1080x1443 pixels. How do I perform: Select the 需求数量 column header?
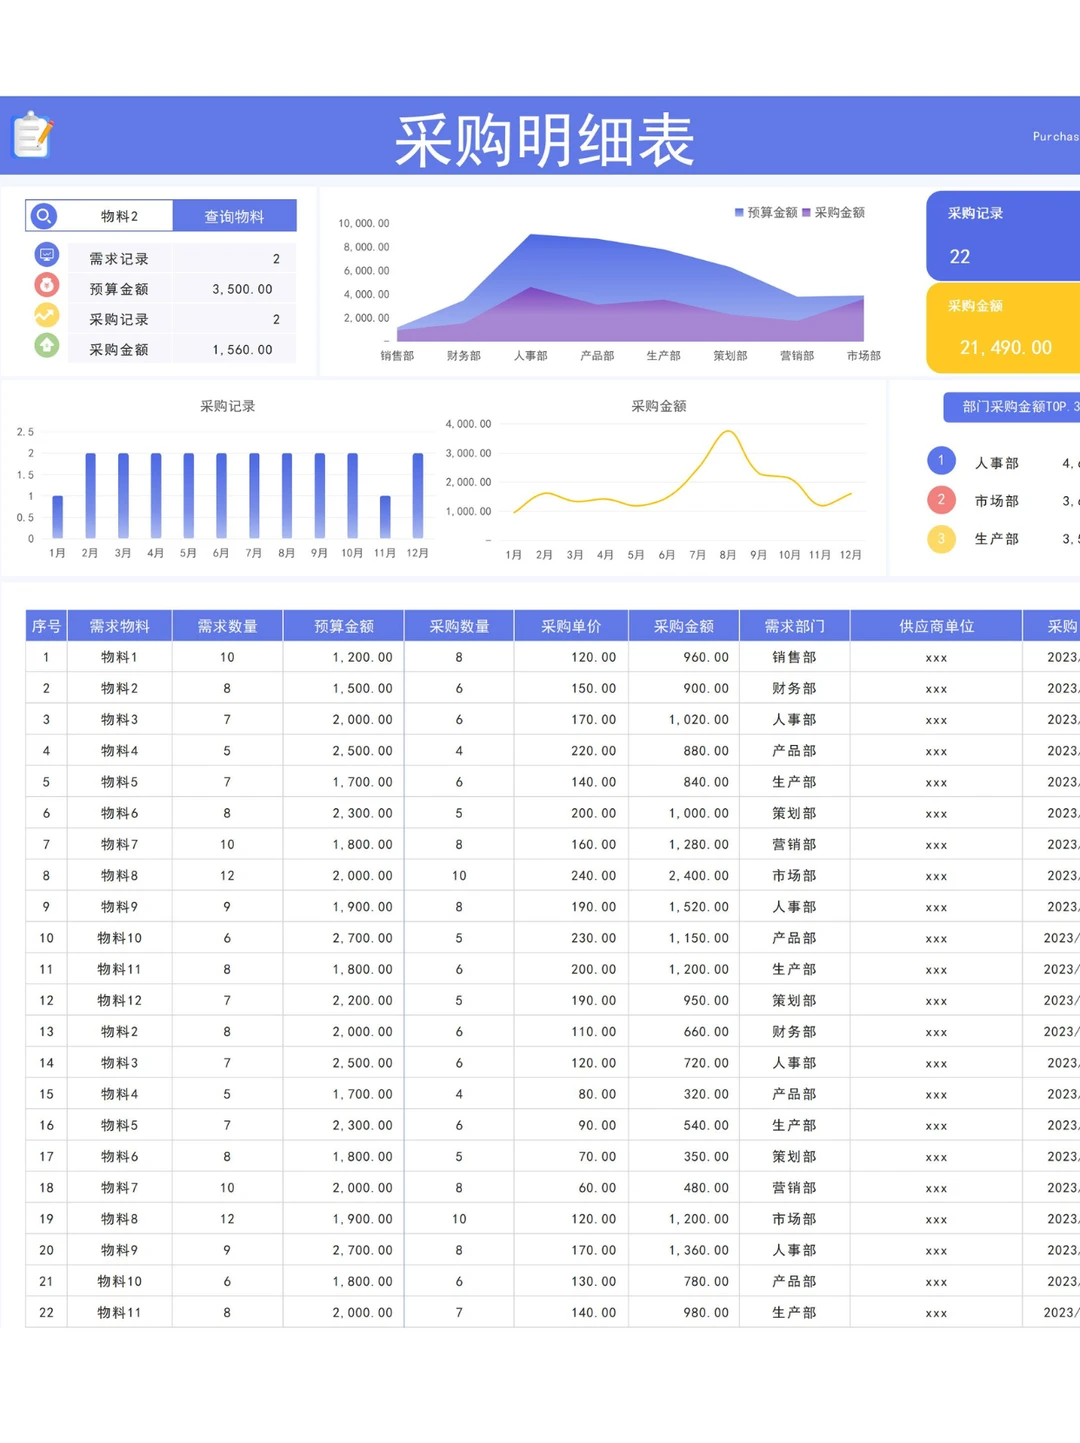227,626
